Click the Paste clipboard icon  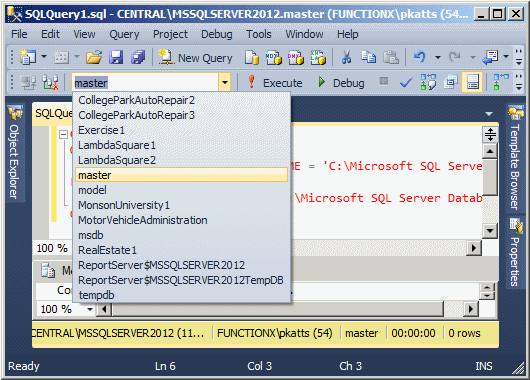(391, 57)
